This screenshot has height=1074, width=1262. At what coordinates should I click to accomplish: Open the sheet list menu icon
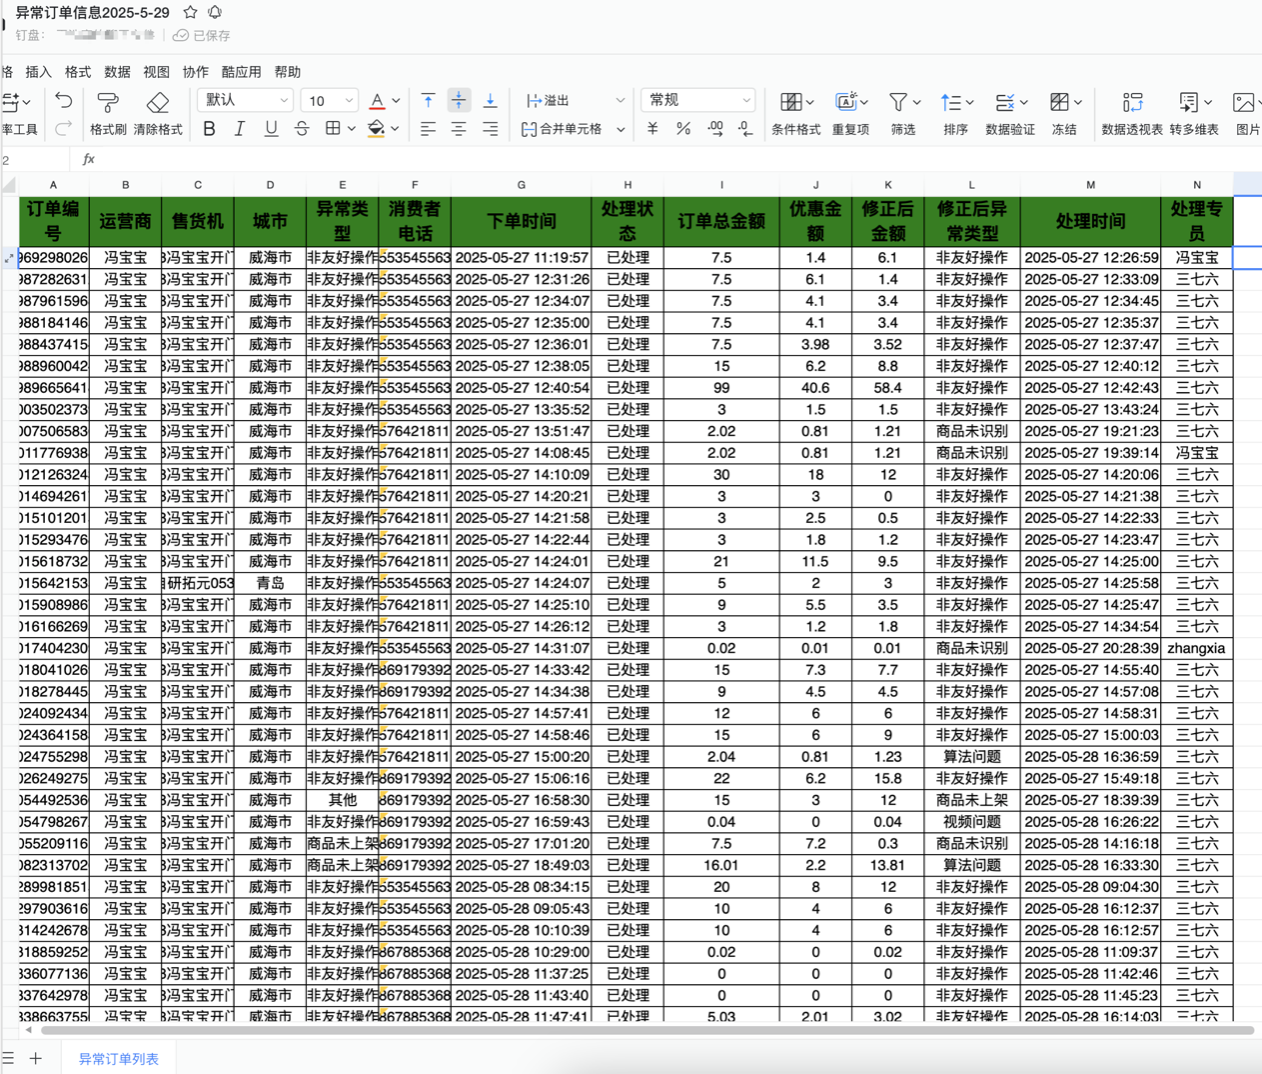pos(8,1058)
